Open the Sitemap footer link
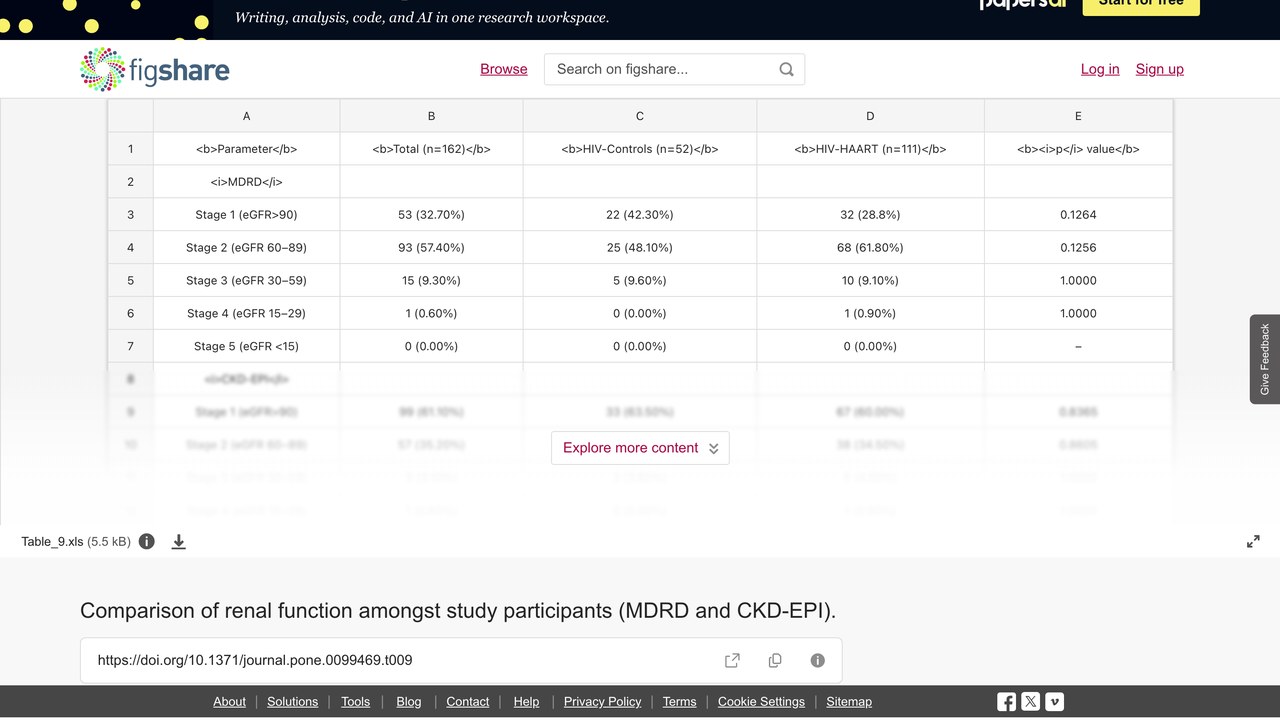Viewport: 1280px width, 720px height. (849, 702)
